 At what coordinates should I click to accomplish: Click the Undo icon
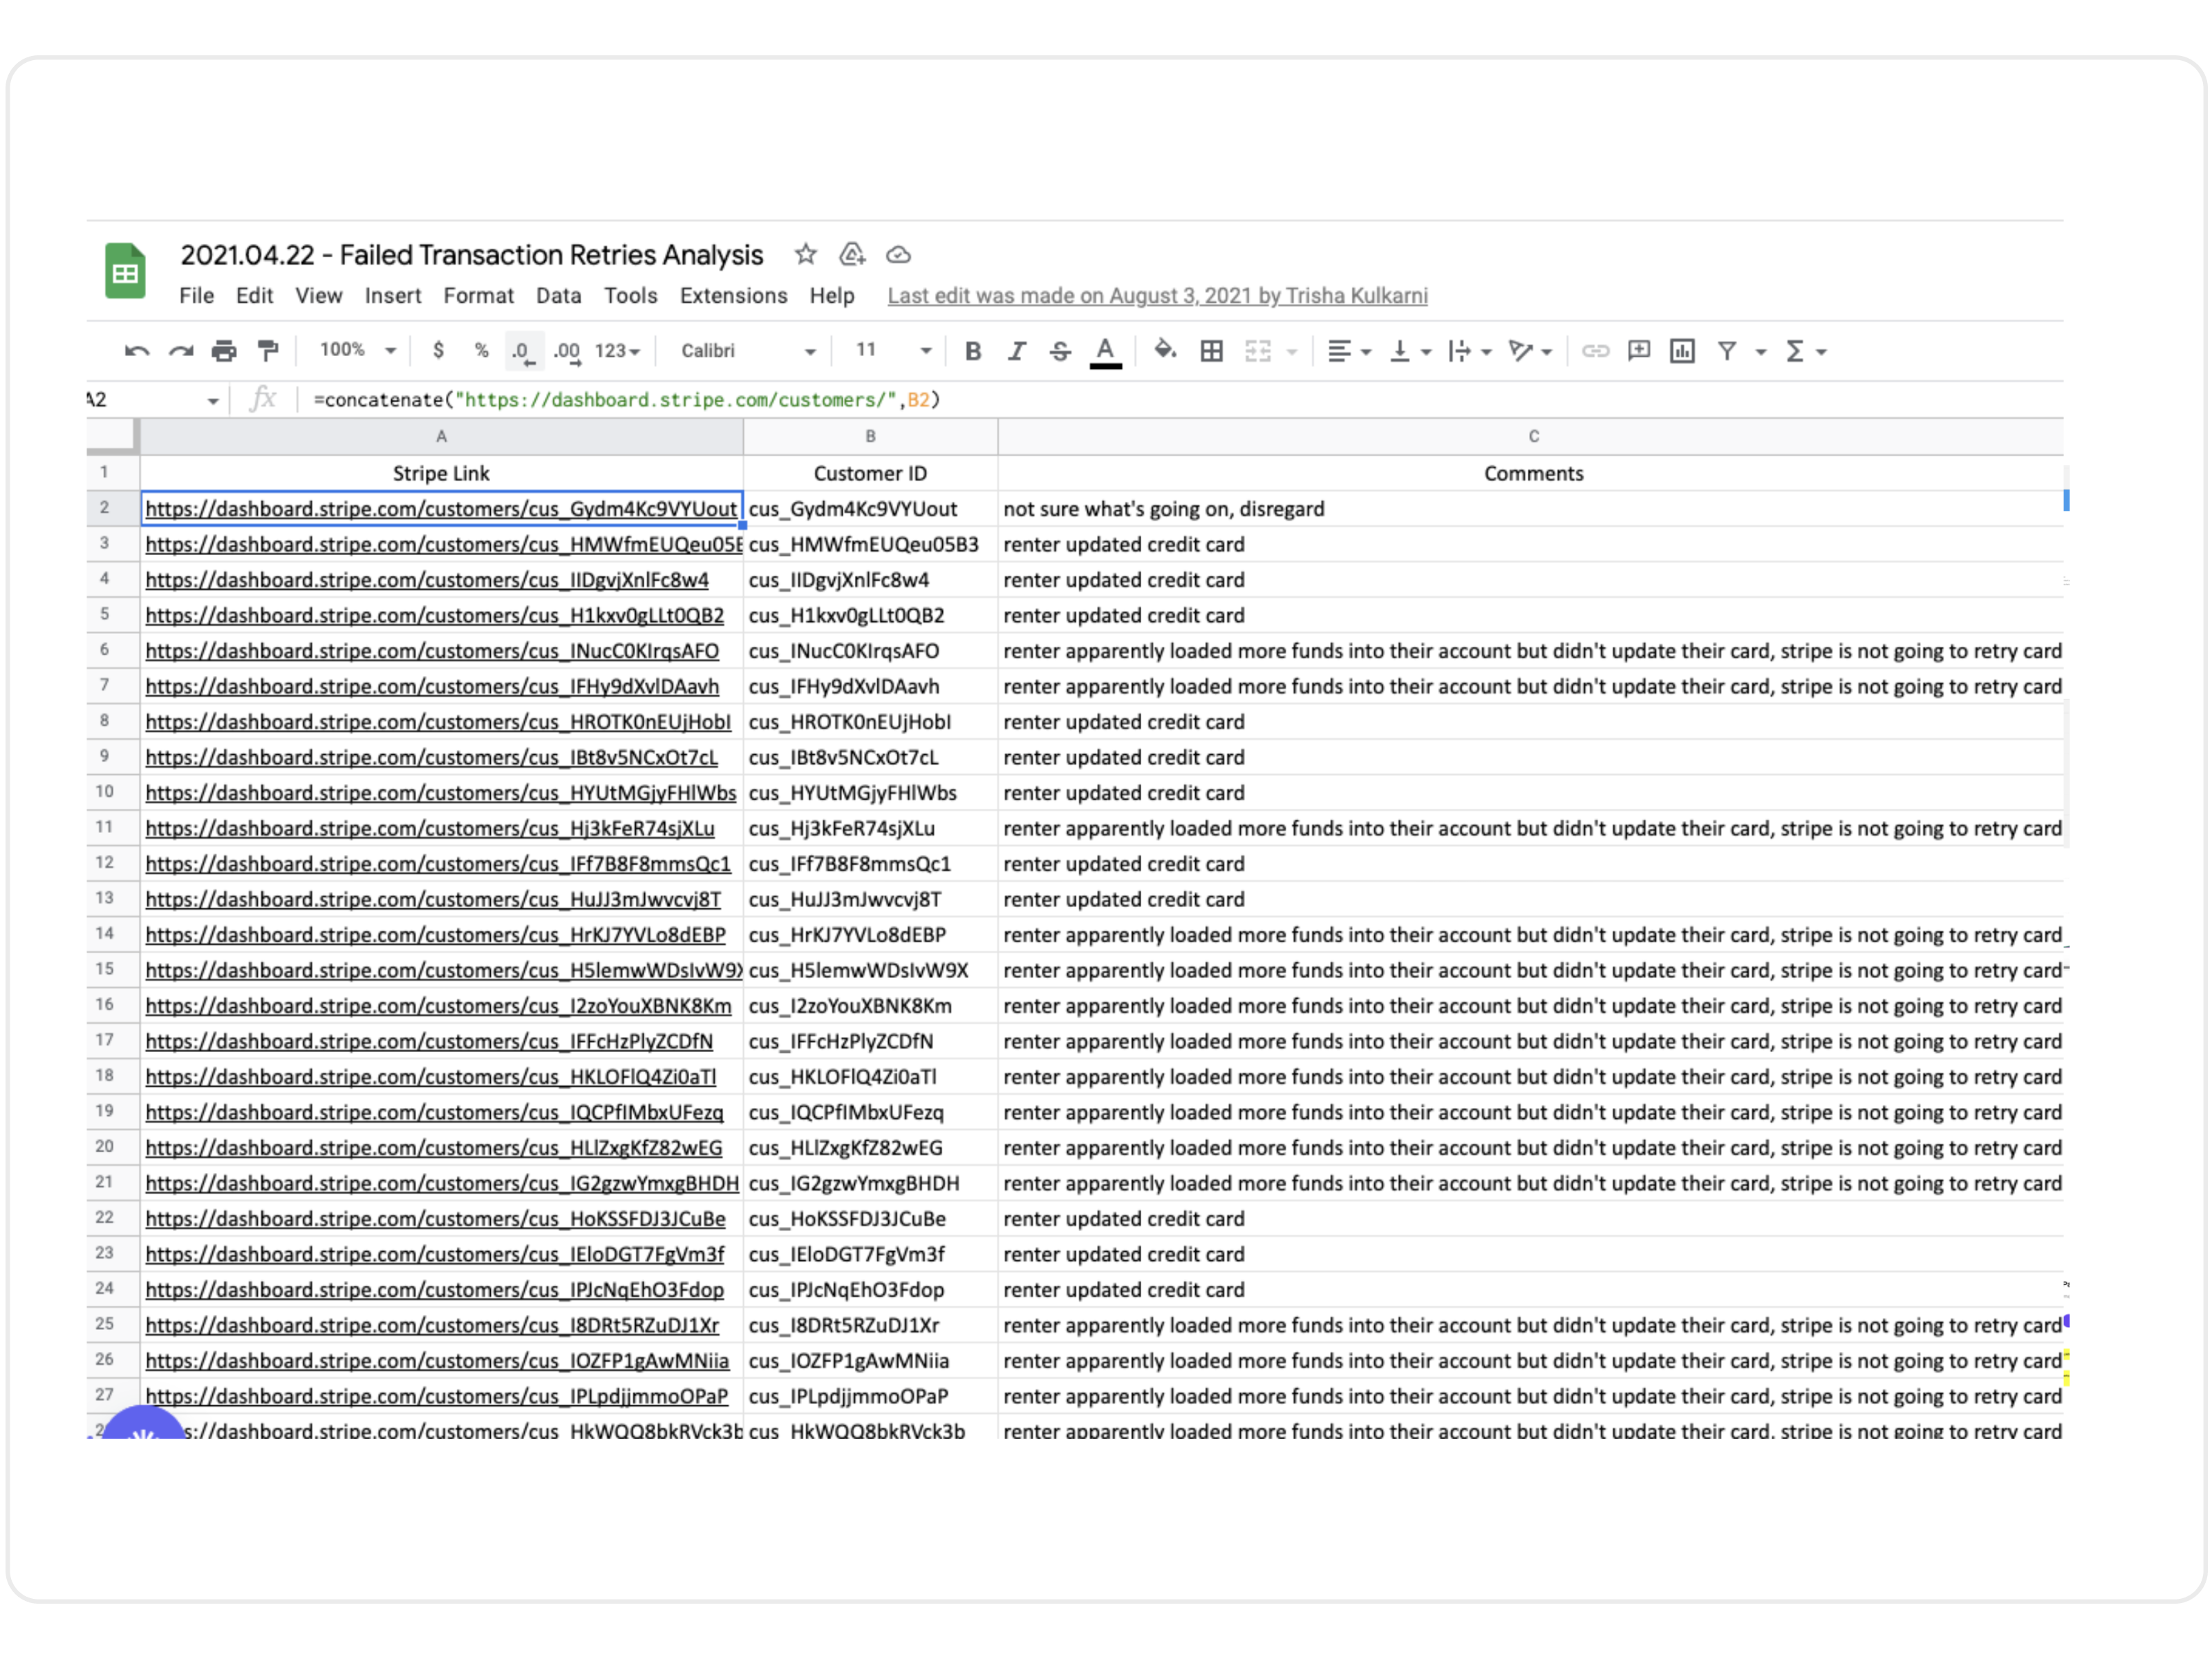pyautogui.click(x=137, y=351)
